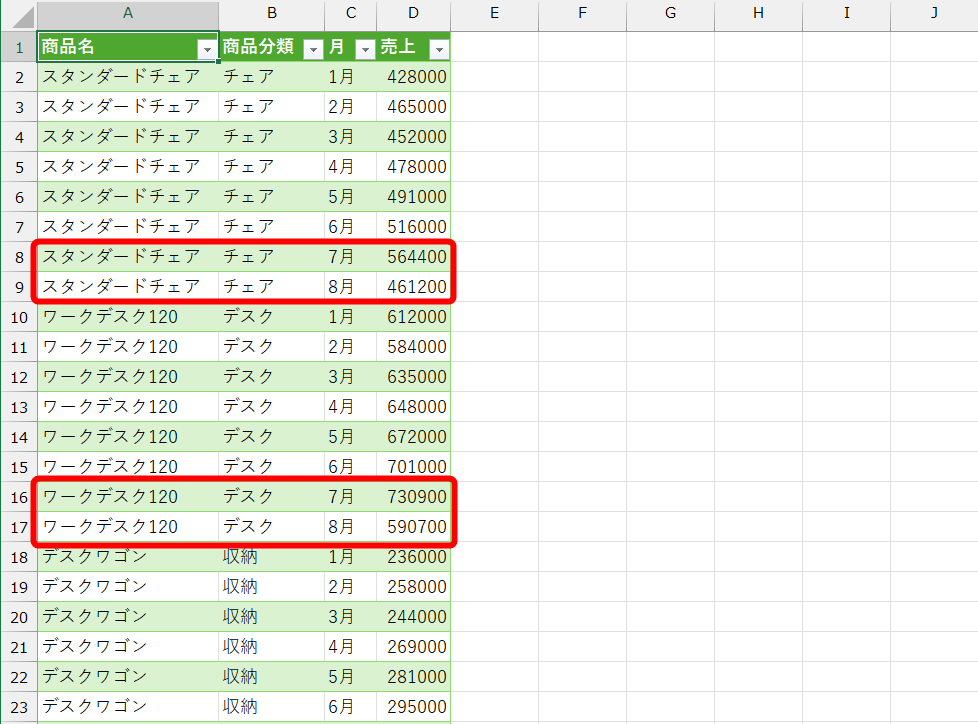The width and height of the screenshot is (978, 724).
Task: Click デスクワゴン in row 19
Action: 128,587
